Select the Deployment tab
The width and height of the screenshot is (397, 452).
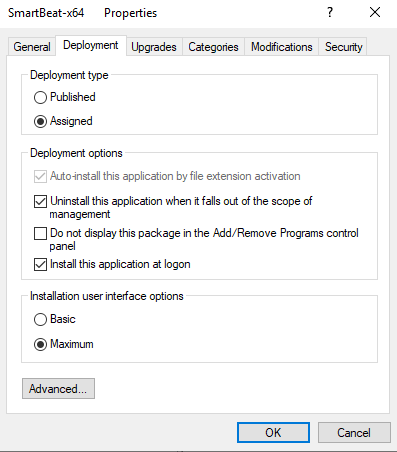91,45
